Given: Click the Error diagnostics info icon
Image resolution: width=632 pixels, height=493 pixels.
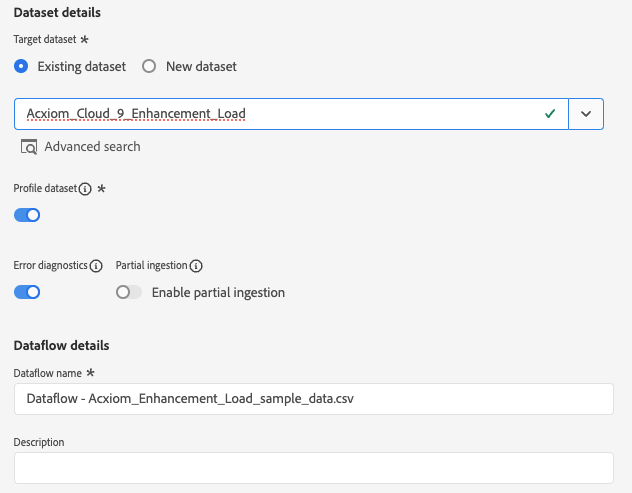Looking at the screenshot, I should 96,266.
